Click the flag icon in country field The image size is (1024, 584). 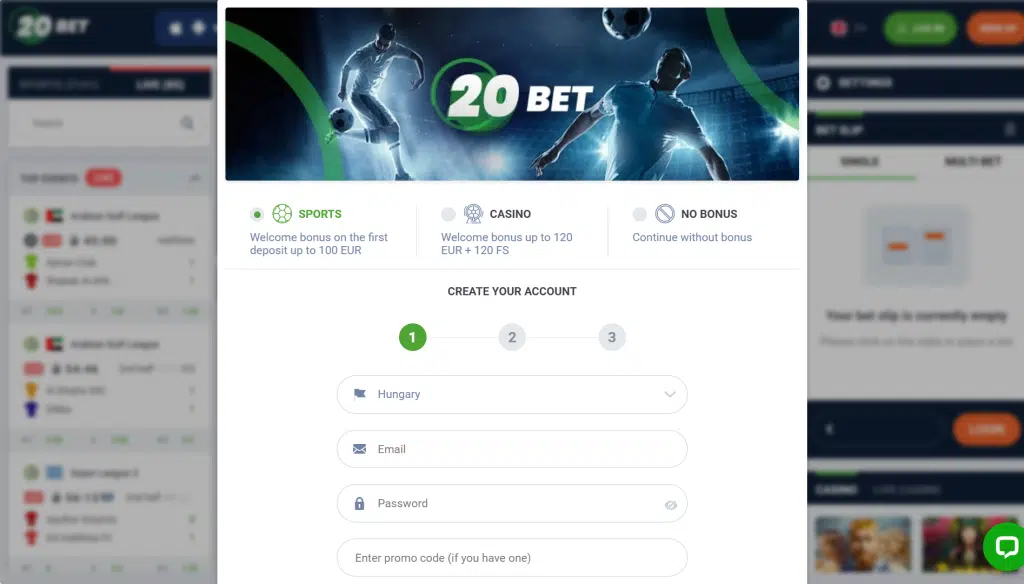360,394
